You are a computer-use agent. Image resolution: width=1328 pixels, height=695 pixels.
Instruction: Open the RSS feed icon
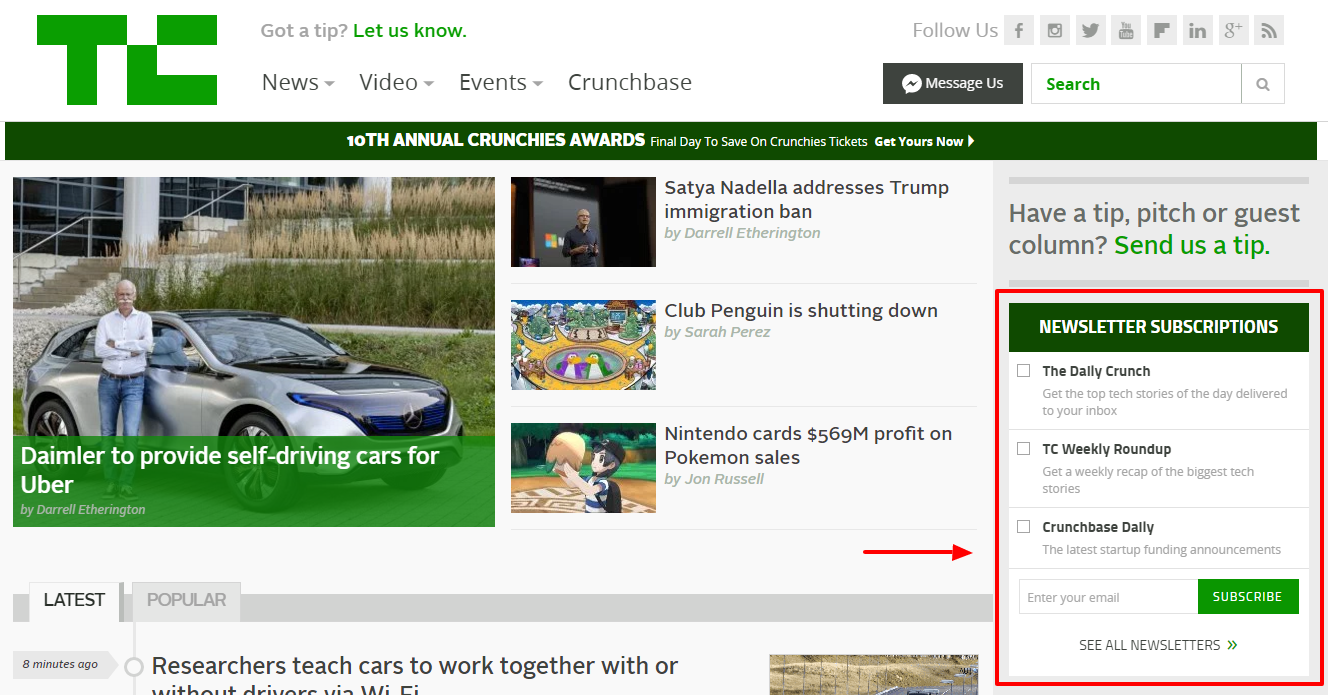tap(1269, 30)
